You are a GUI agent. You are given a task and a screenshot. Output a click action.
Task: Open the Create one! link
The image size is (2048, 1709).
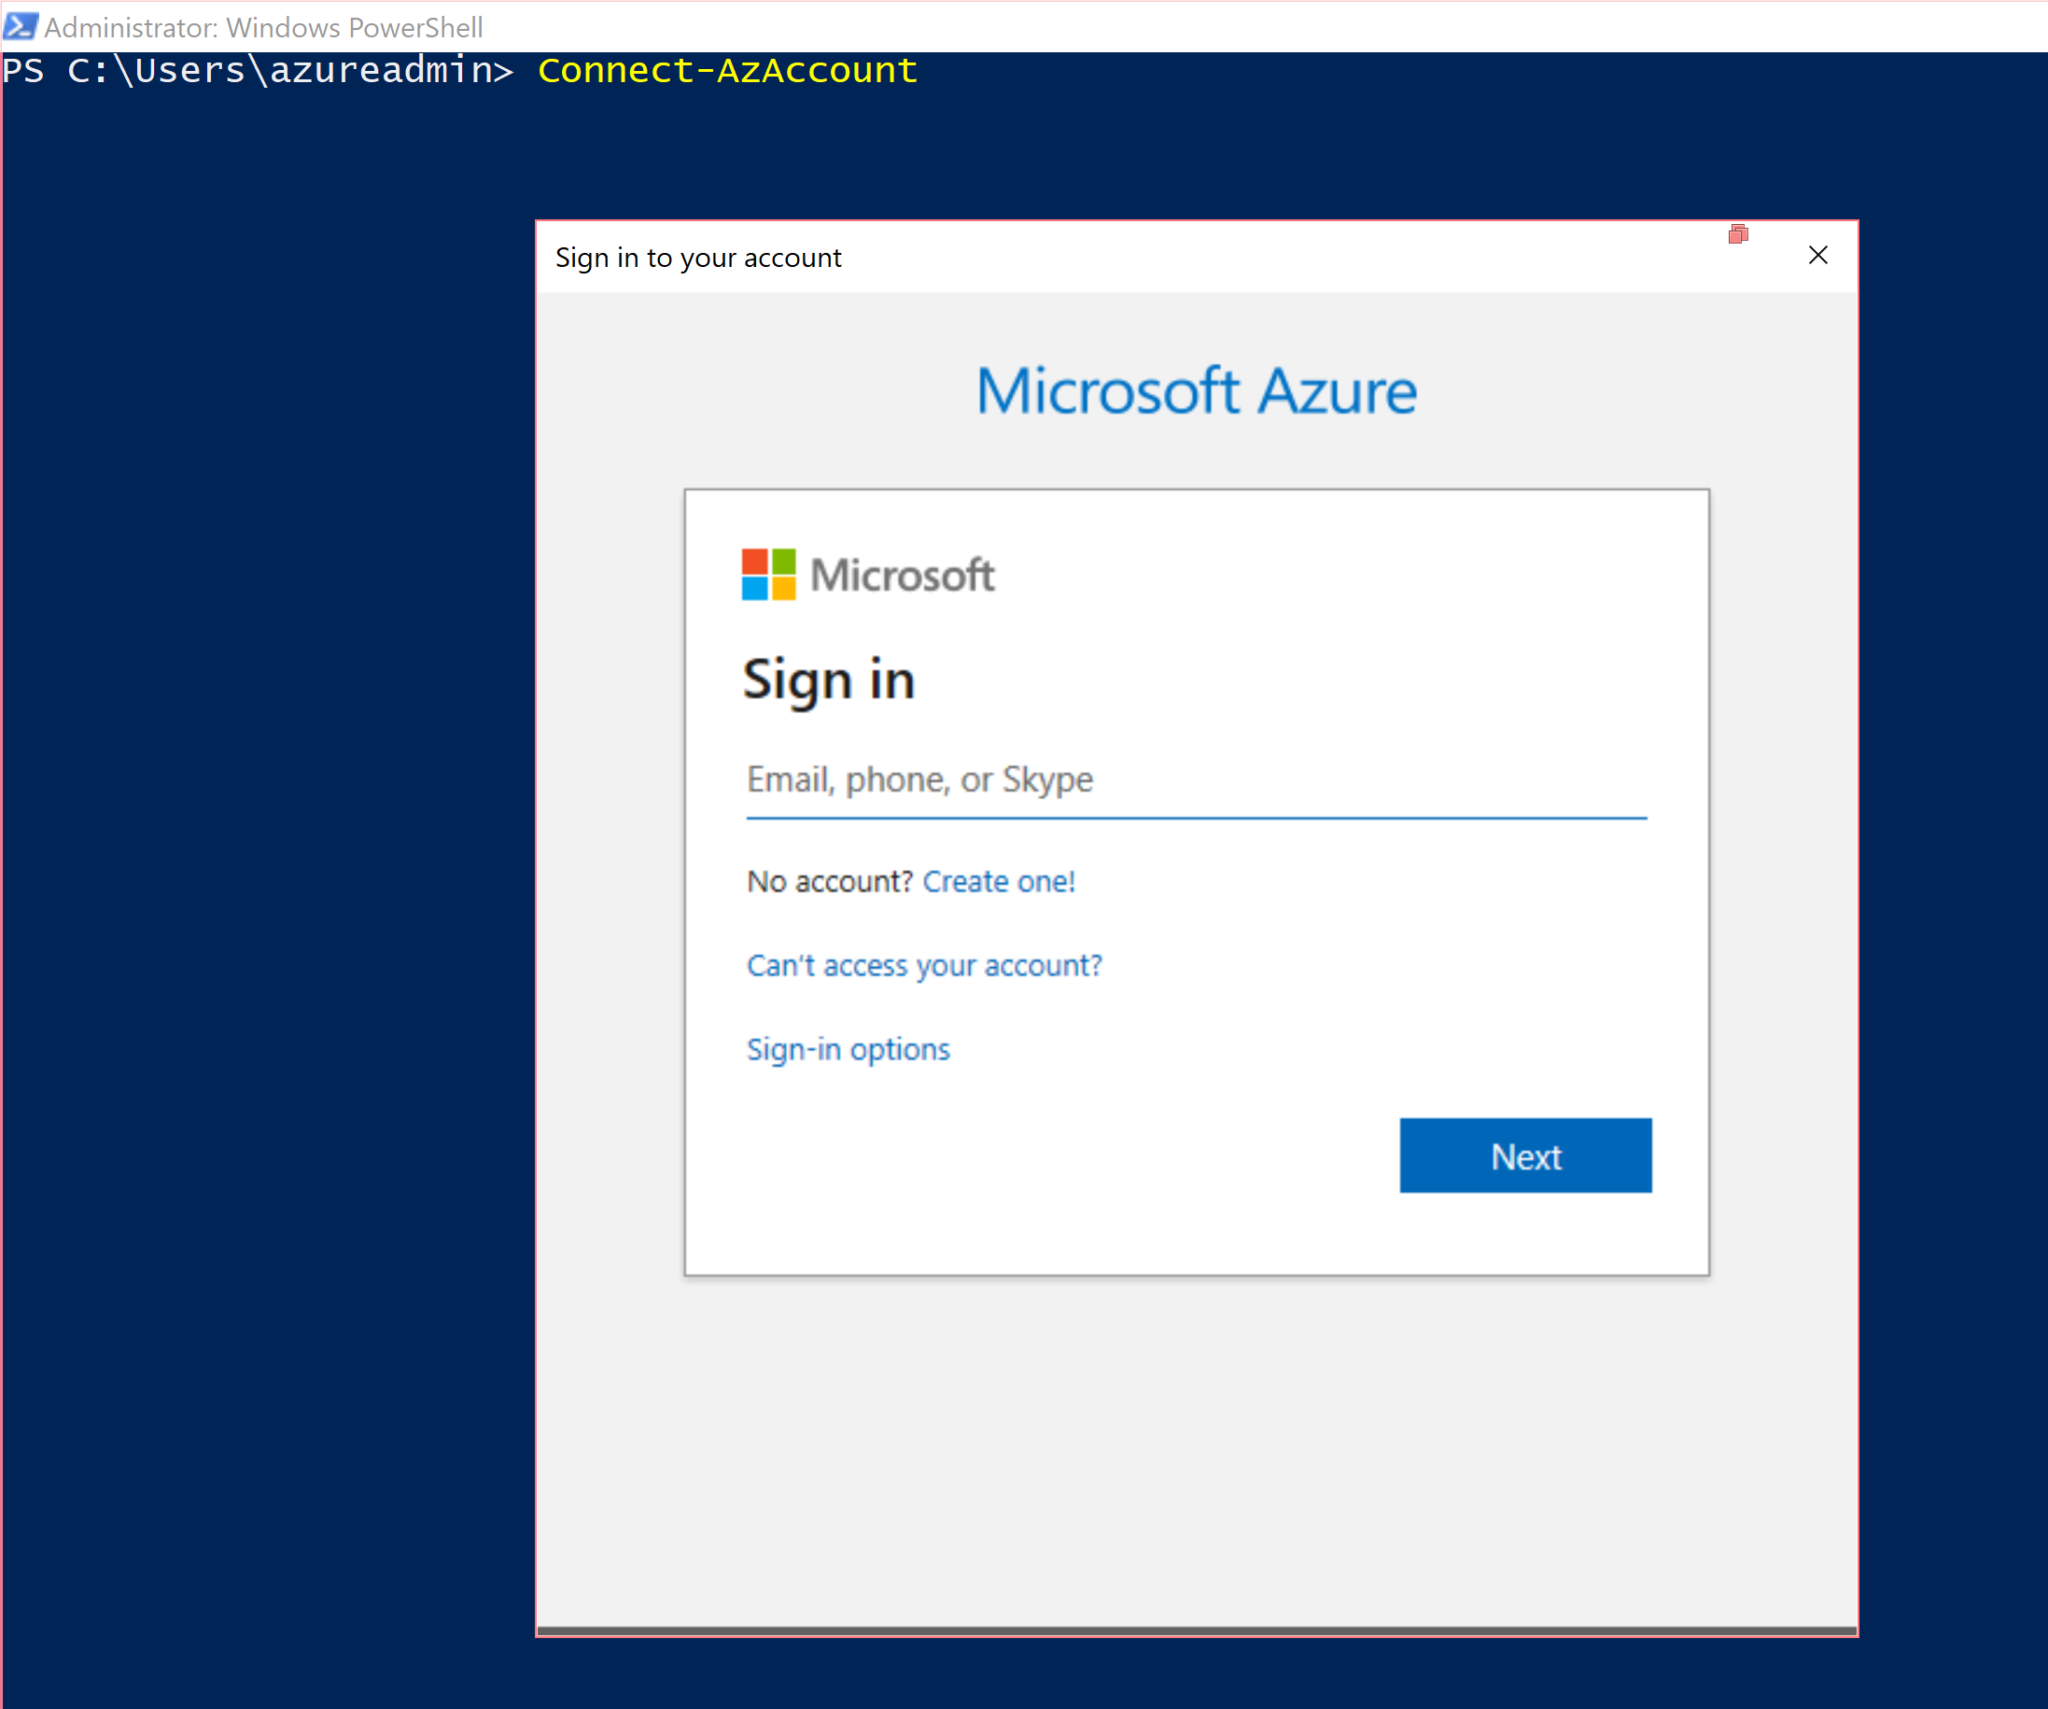click(x=998, y=882)
